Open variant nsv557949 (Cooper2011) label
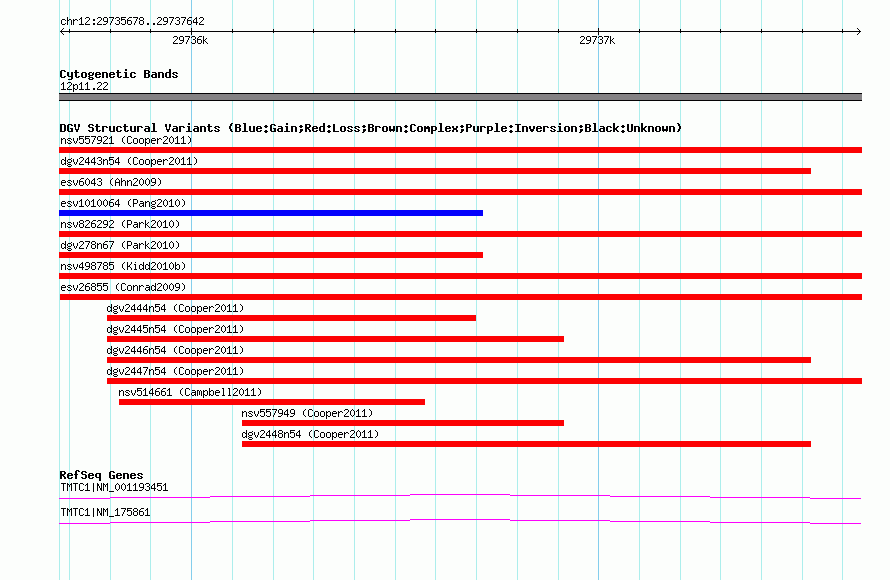The height and width of the screenshot is (580, 890). click(307, 413)
